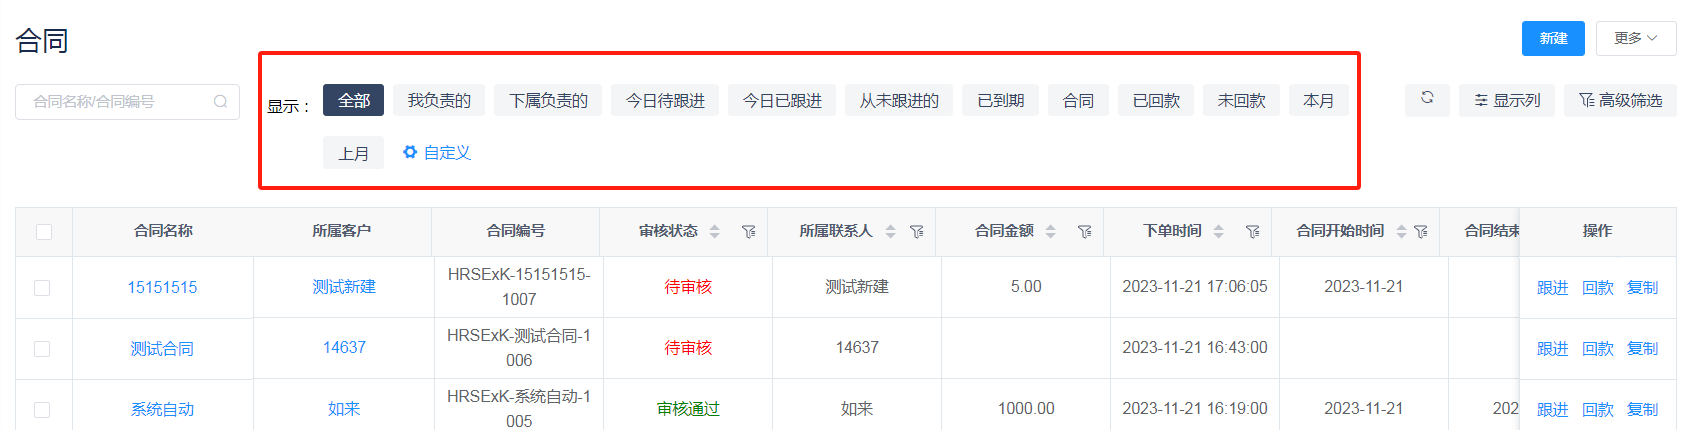Open filter for 审核状态 column

pos(748,232)
